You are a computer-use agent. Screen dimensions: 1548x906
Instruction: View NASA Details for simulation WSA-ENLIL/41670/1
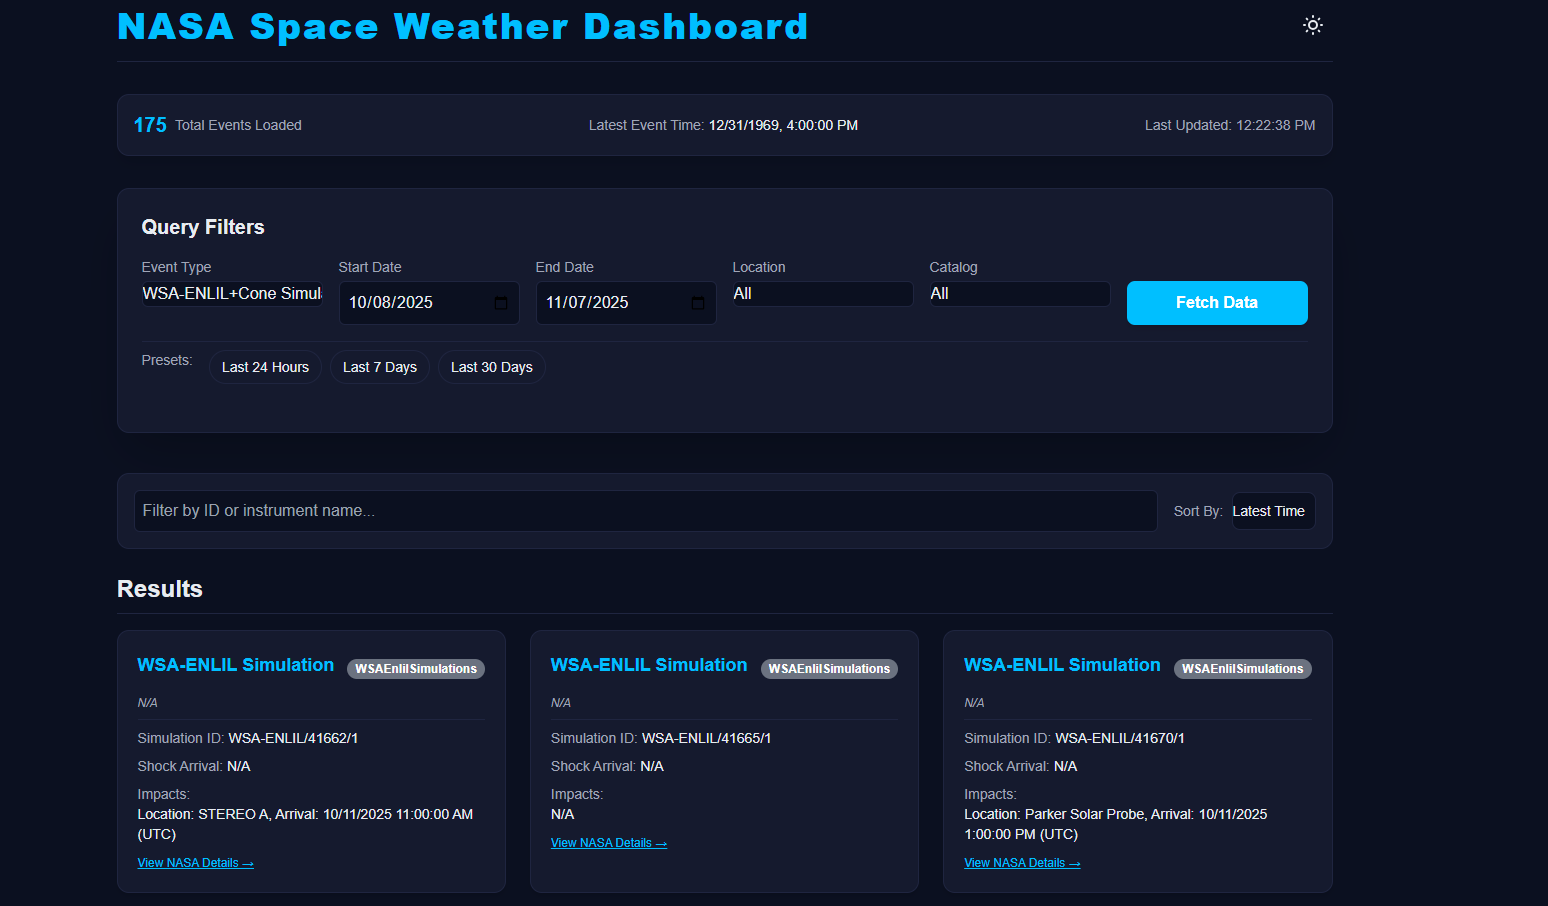coord(1022,862)
